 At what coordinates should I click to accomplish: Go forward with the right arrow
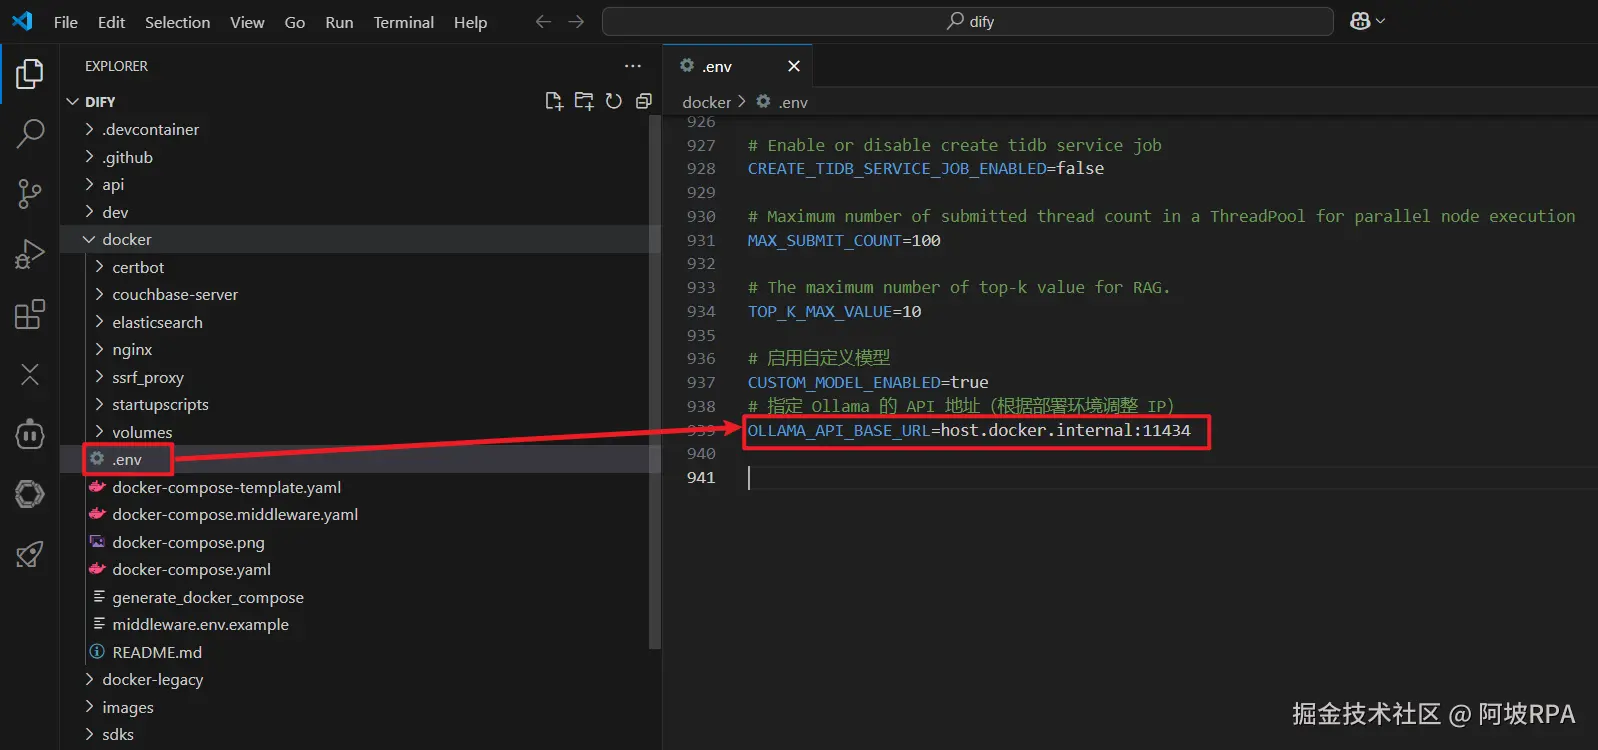[x=576, y=21]
